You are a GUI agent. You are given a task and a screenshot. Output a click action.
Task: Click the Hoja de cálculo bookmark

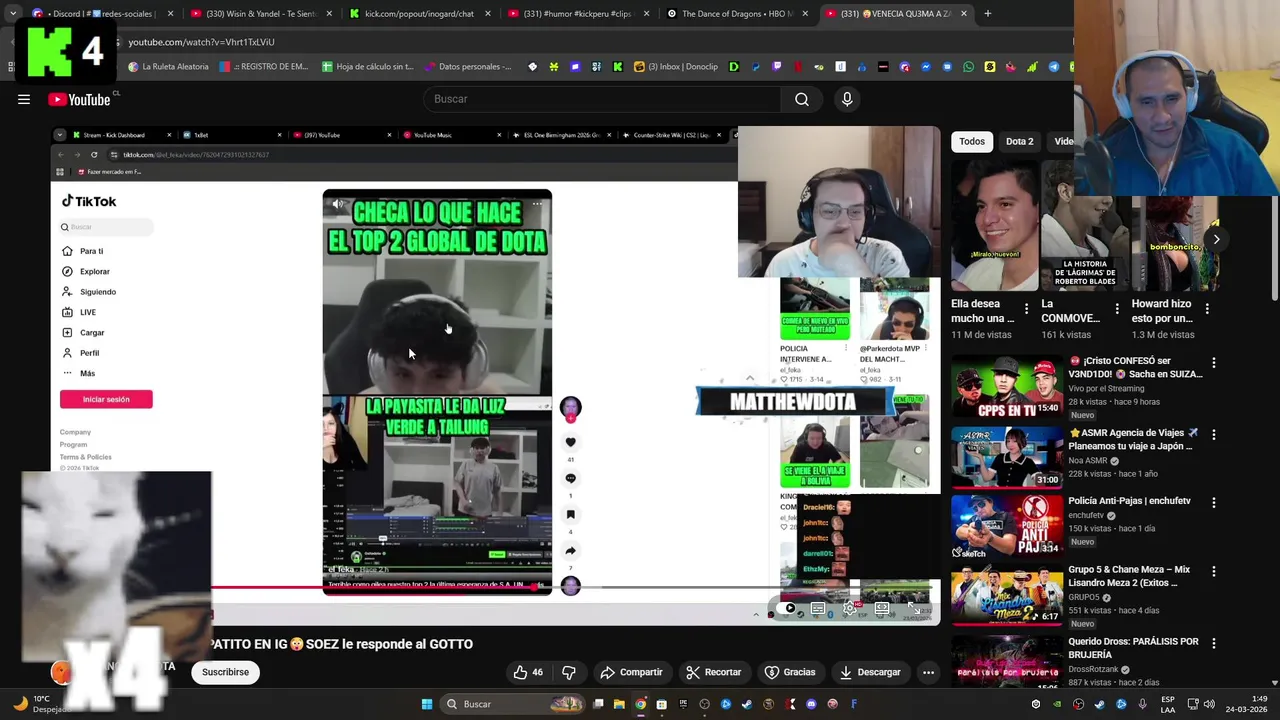point(367,67)
